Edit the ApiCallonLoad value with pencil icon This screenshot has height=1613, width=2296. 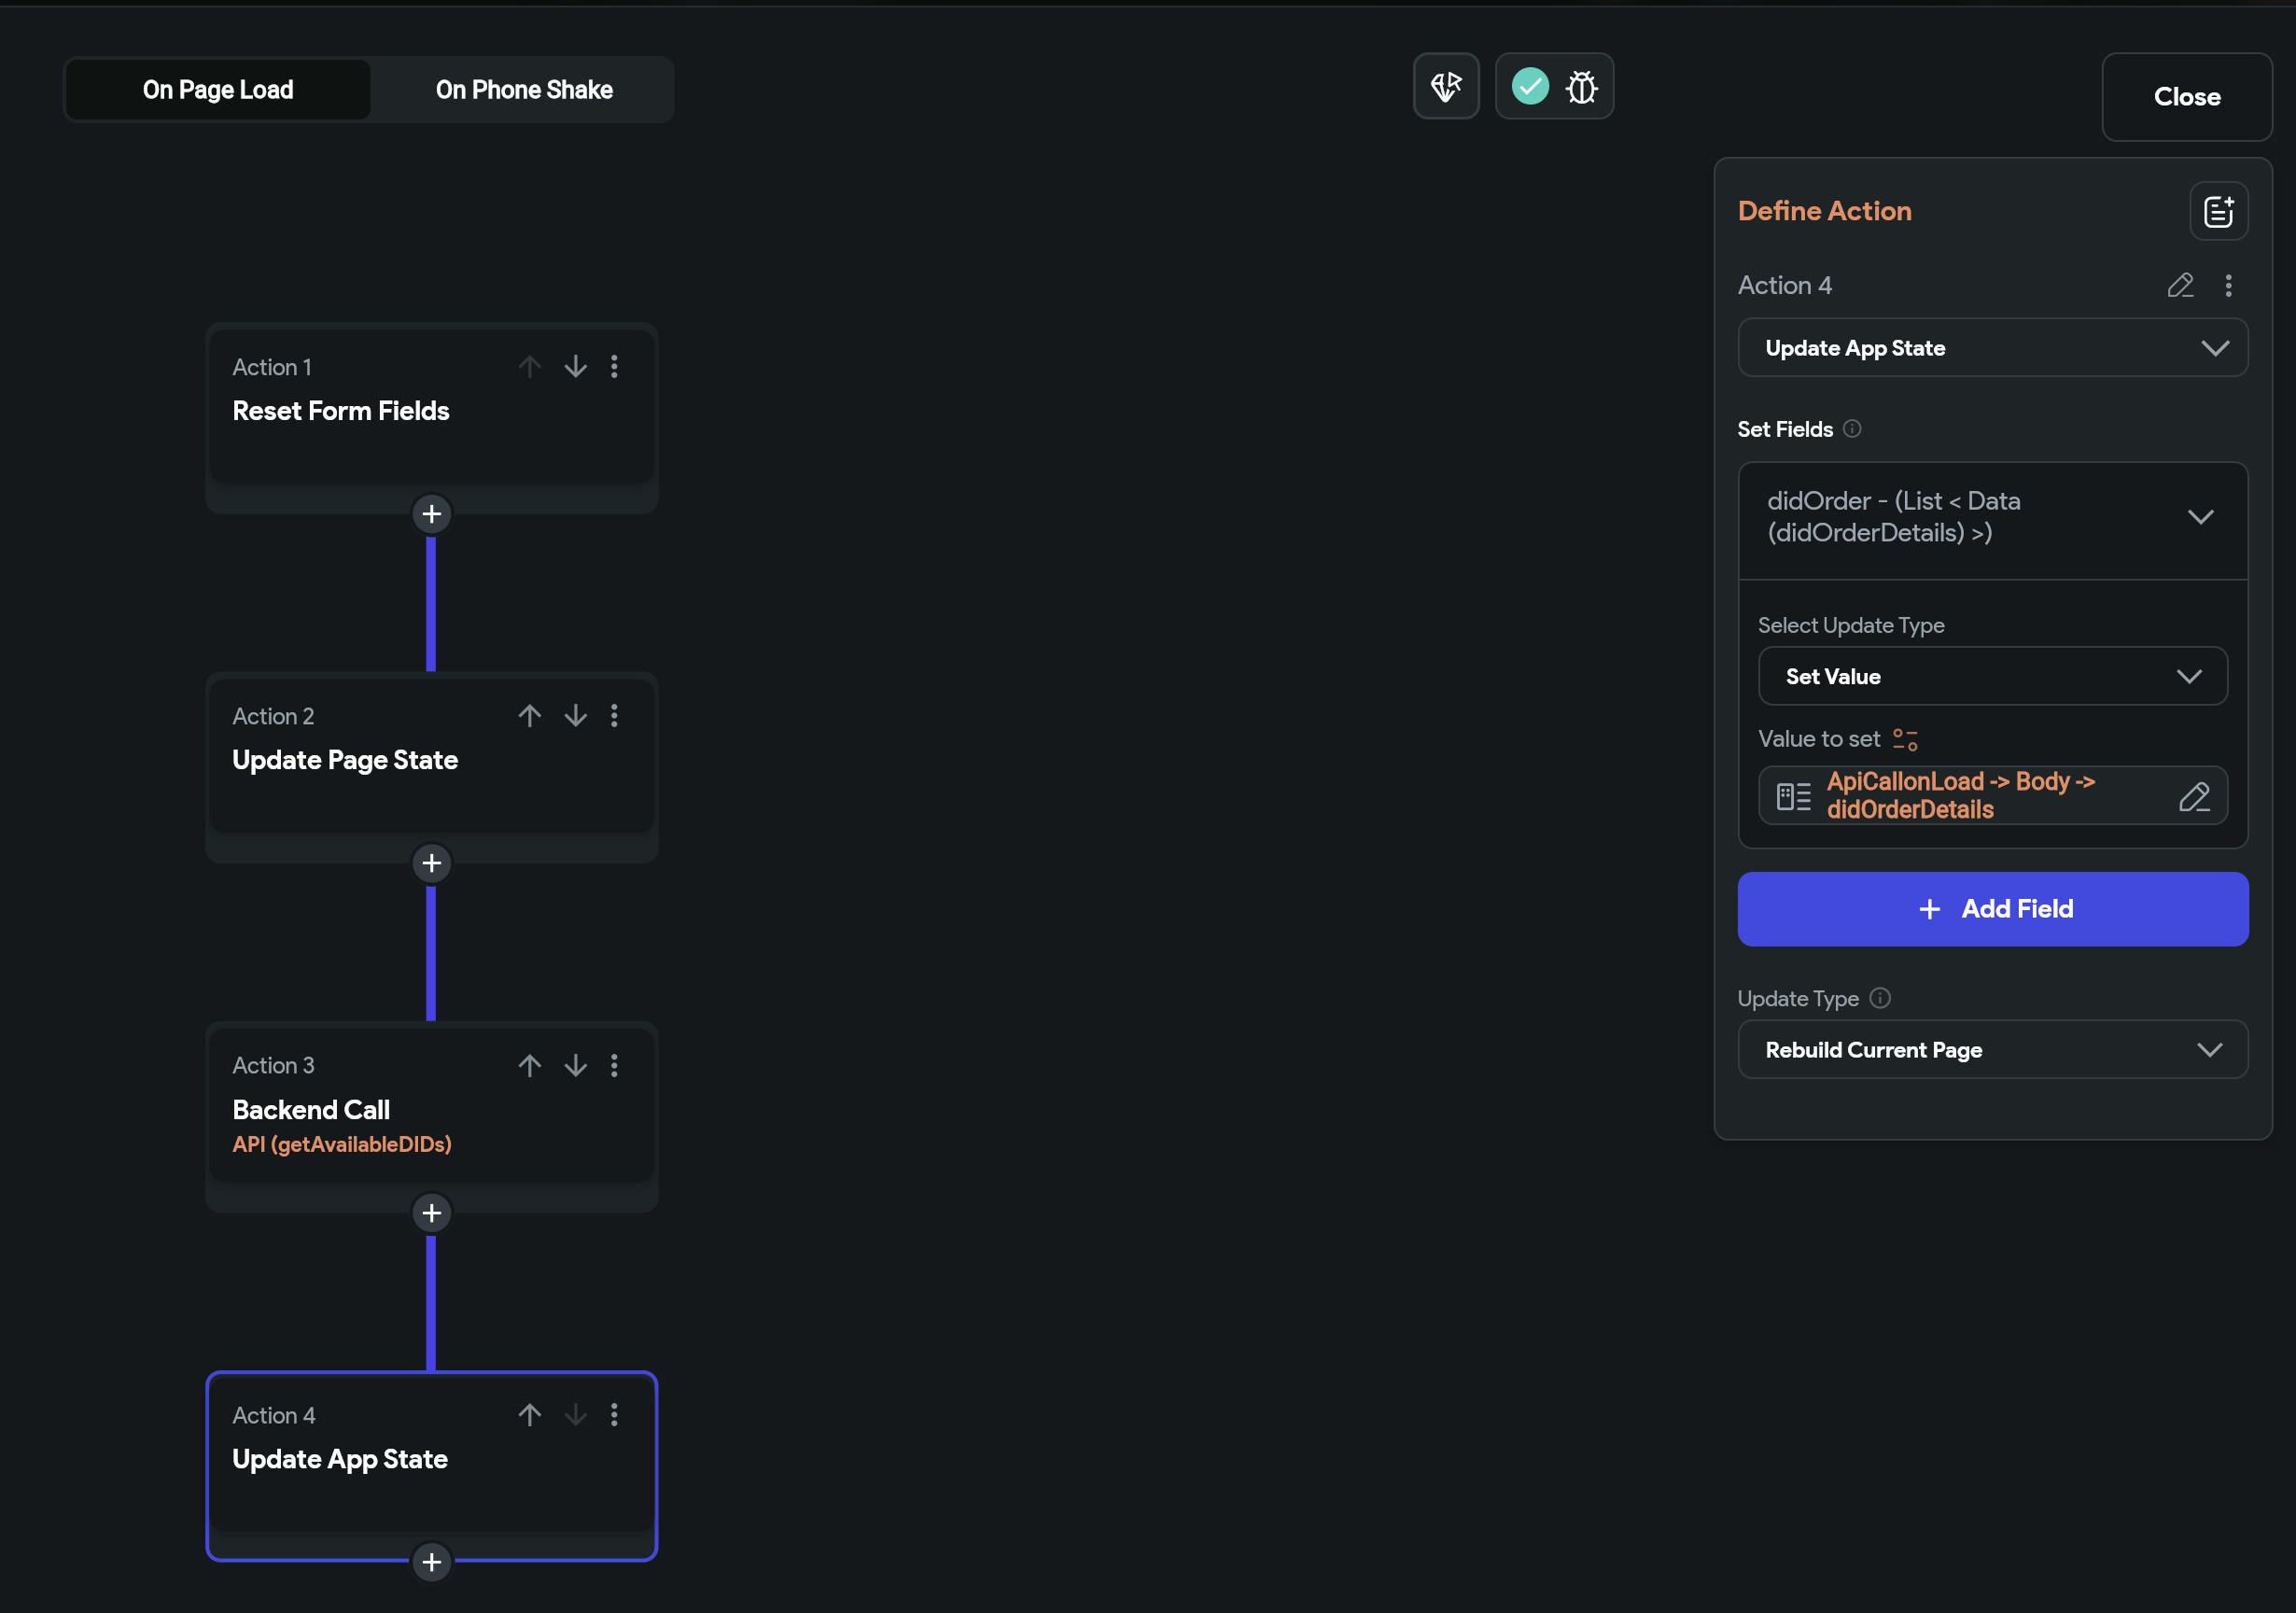2194,796
